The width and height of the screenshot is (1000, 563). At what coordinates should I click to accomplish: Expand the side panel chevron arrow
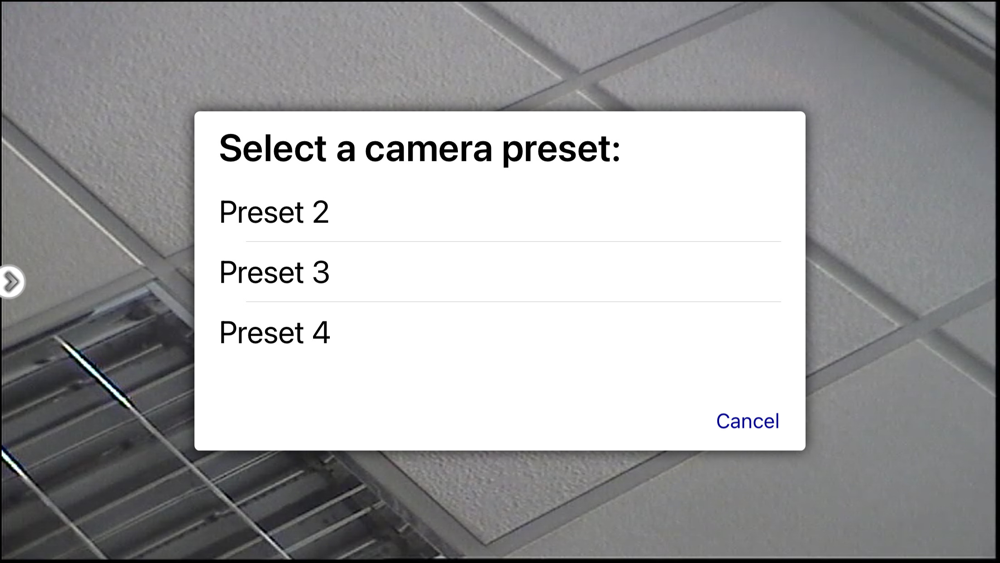(10, 282)
